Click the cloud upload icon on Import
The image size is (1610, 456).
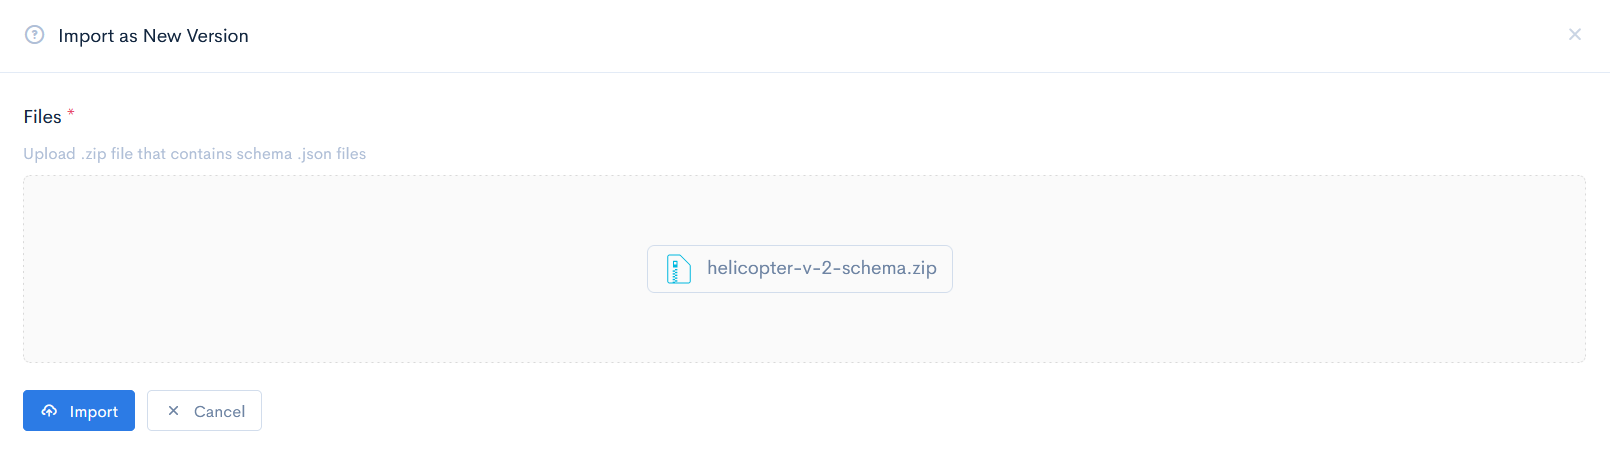click(49, 411)
